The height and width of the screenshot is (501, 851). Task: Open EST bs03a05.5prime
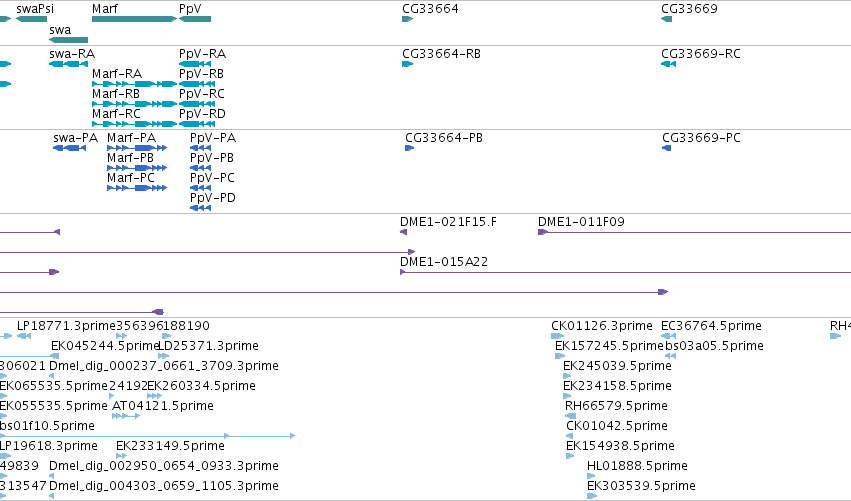[714, 346]
